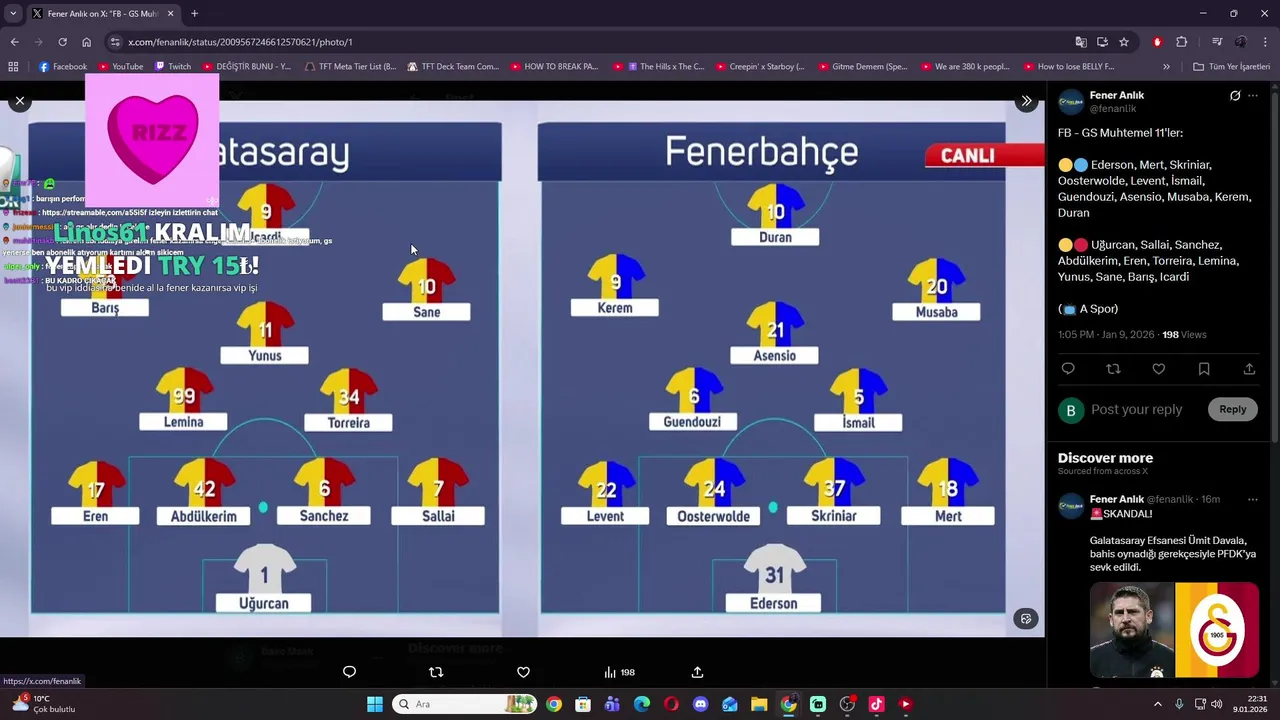Open the browser extensions puzzle icon
The image size is (1280, 720).
[x=1181, y=42]
